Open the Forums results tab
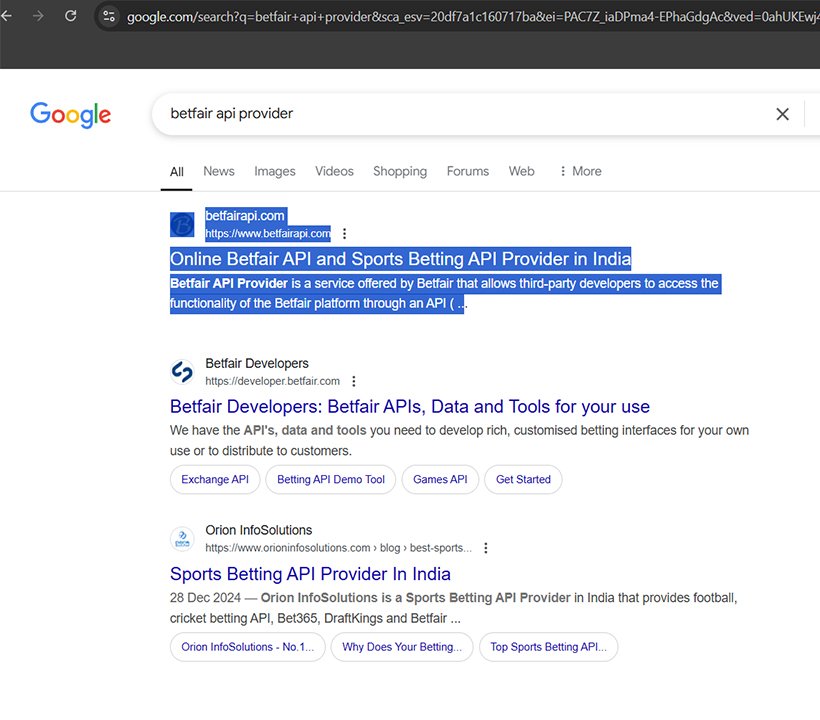 point(467,171)
